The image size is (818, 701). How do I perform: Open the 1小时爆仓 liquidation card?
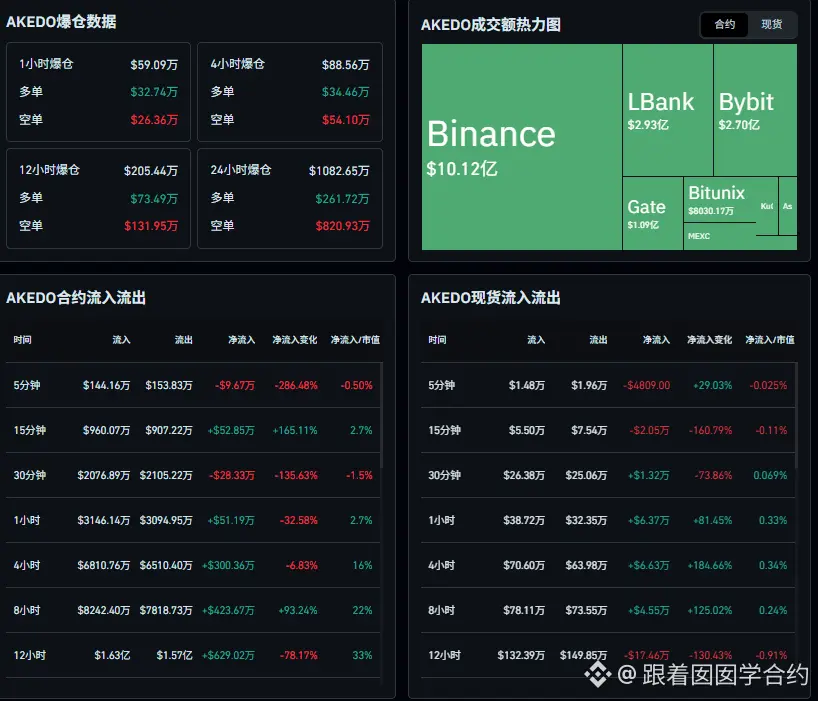(x=98, y=92)
